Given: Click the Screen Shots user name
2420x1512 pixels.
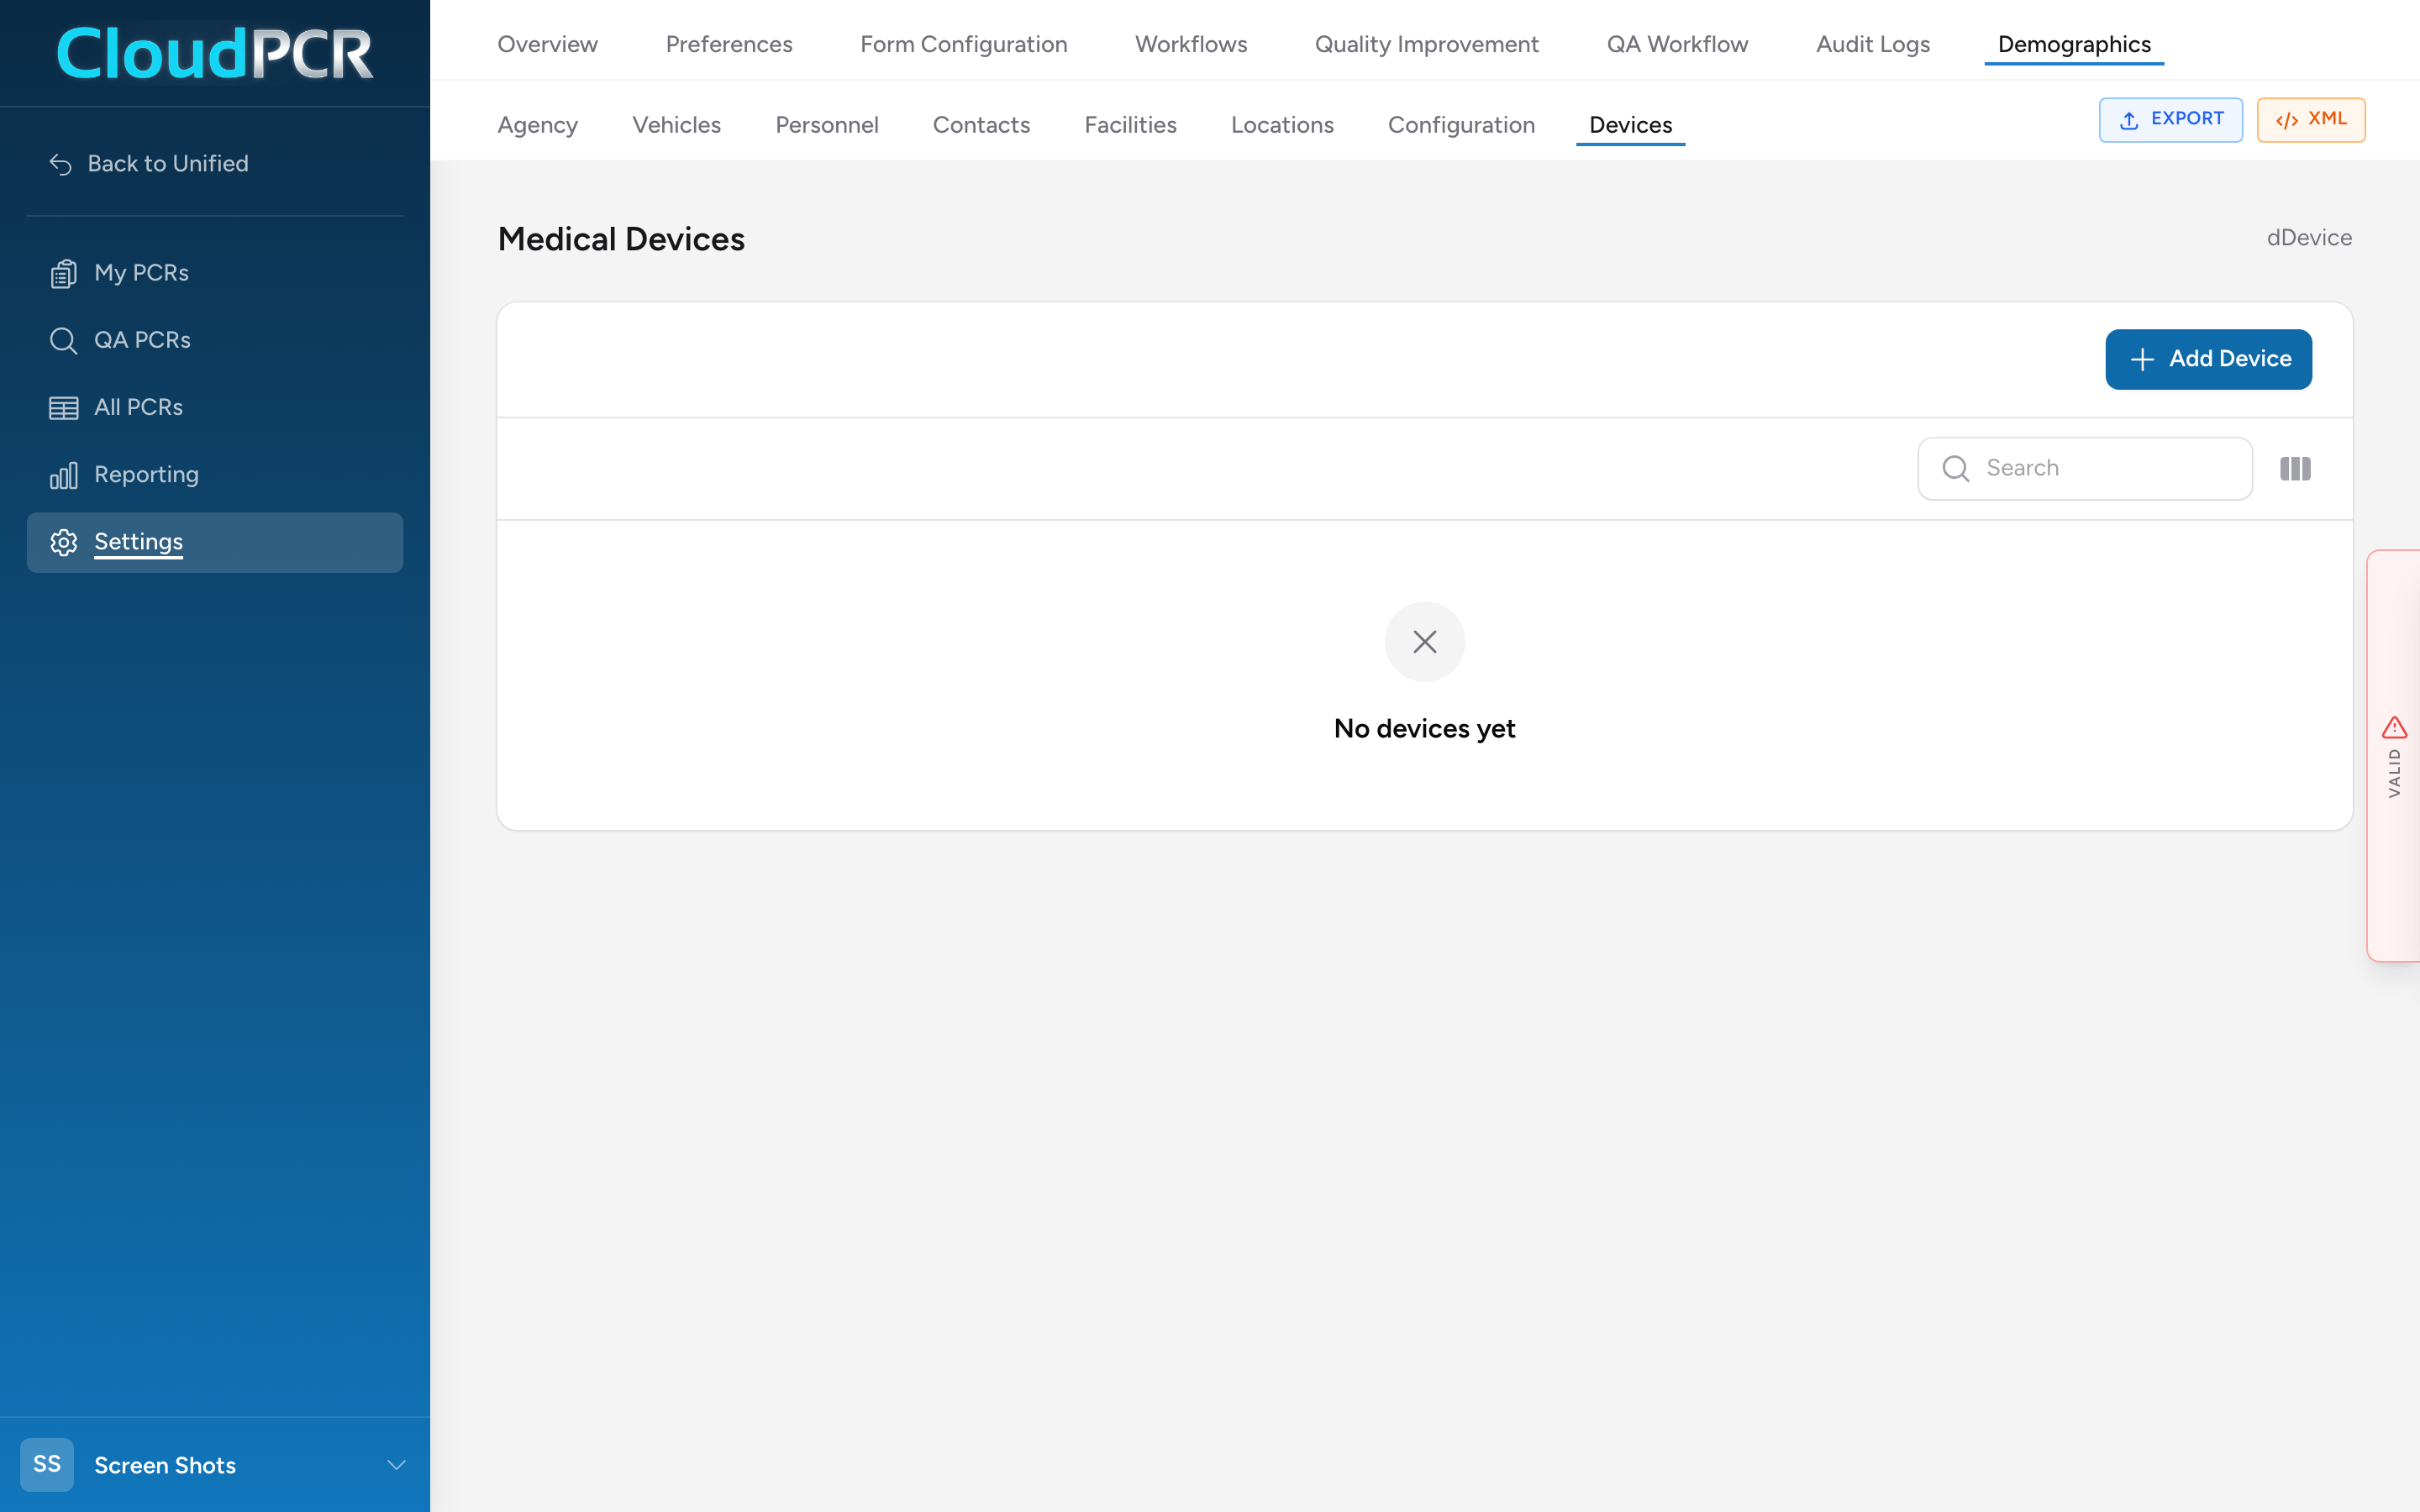Looking at the screenshot, I should click(x=165, y=1465).
